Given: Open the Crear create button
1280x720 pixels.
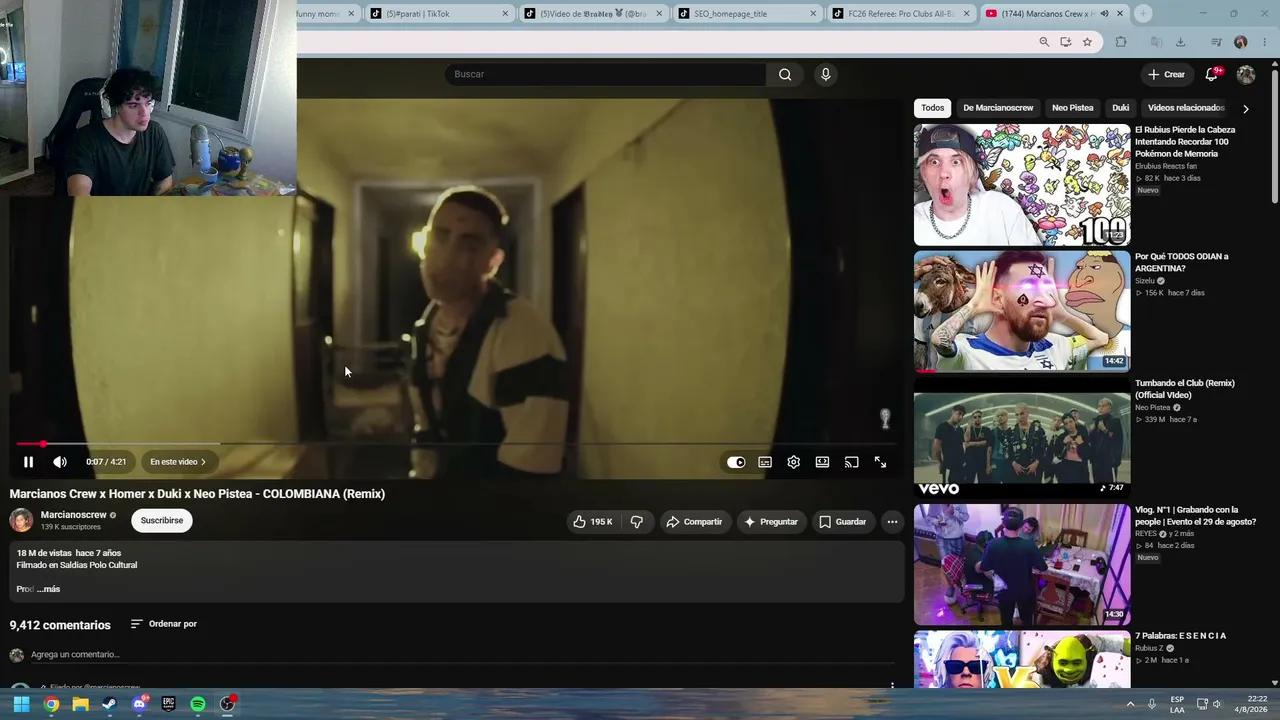Looking at the screenshot, I should click(1166, 74).
